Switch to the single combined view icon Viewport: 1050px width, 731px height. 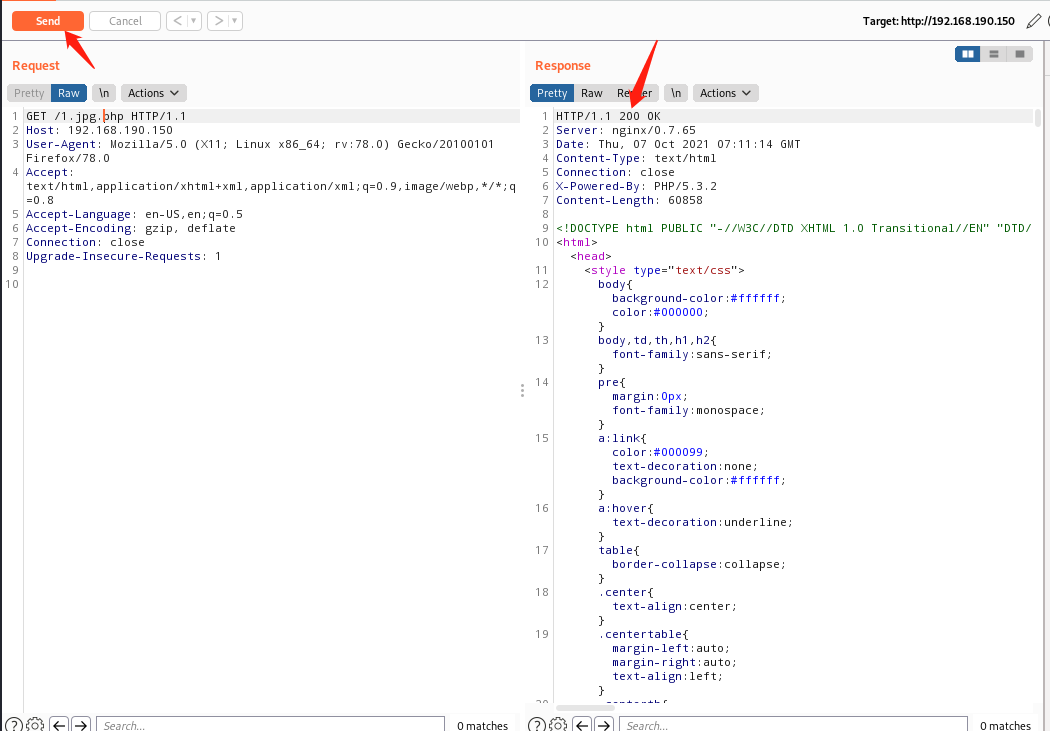pos(1020,54)
